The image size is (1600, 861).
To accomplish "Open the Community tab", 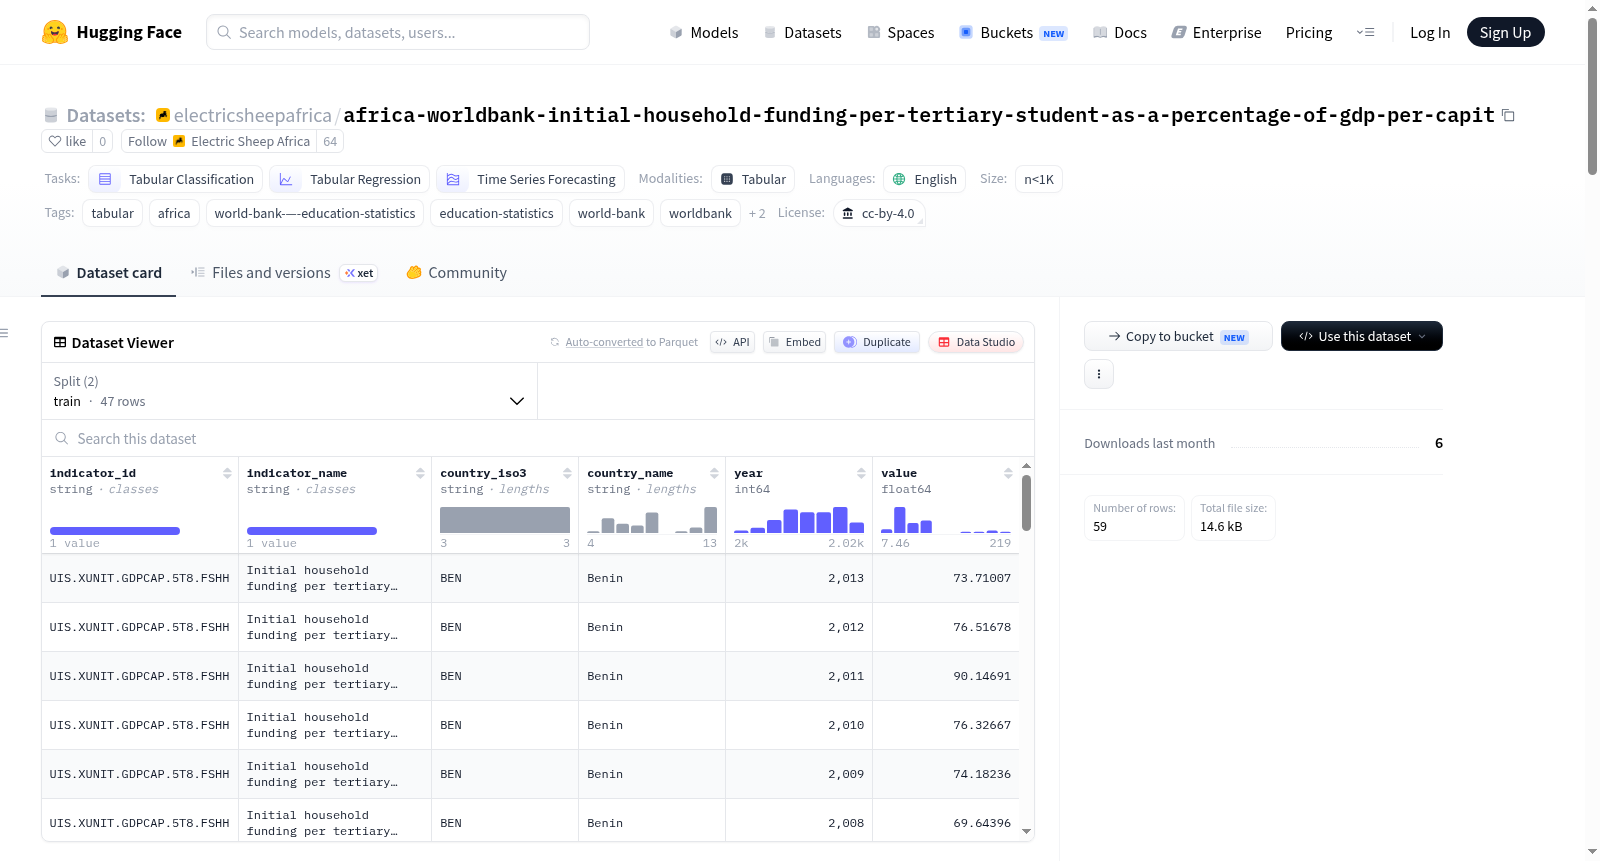I will click(x=456, y=273).
